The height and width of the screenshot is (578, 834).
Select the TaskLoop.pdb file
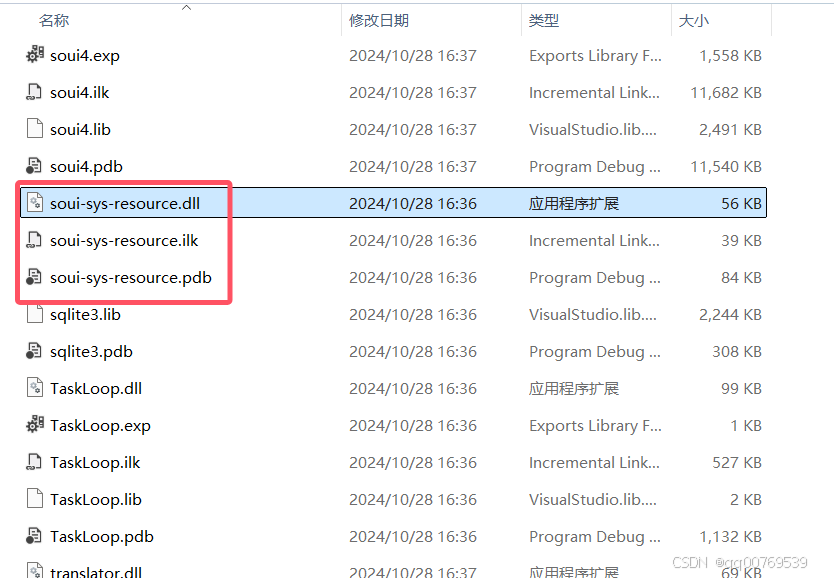(x=98, y=536)
